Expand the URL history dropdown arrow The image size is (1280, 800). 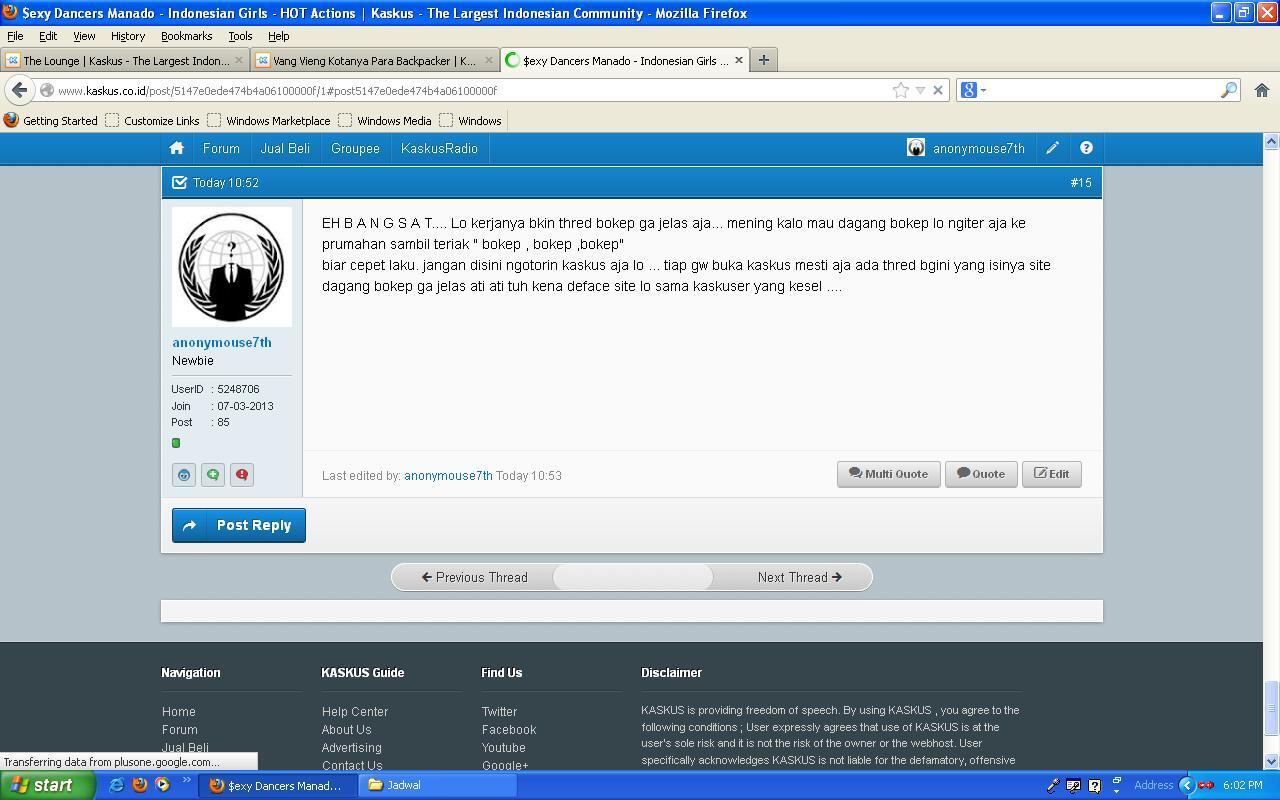coord(920,90)
